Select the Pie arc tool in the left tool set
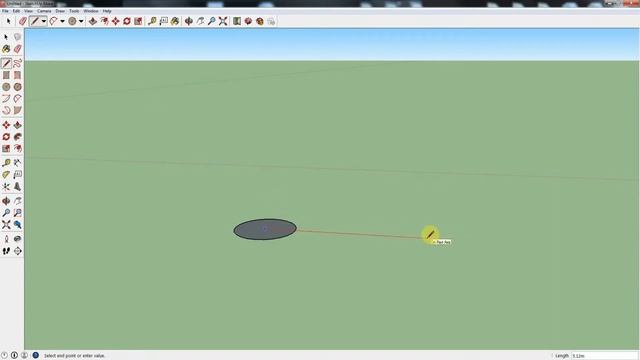 coord(17,111)
